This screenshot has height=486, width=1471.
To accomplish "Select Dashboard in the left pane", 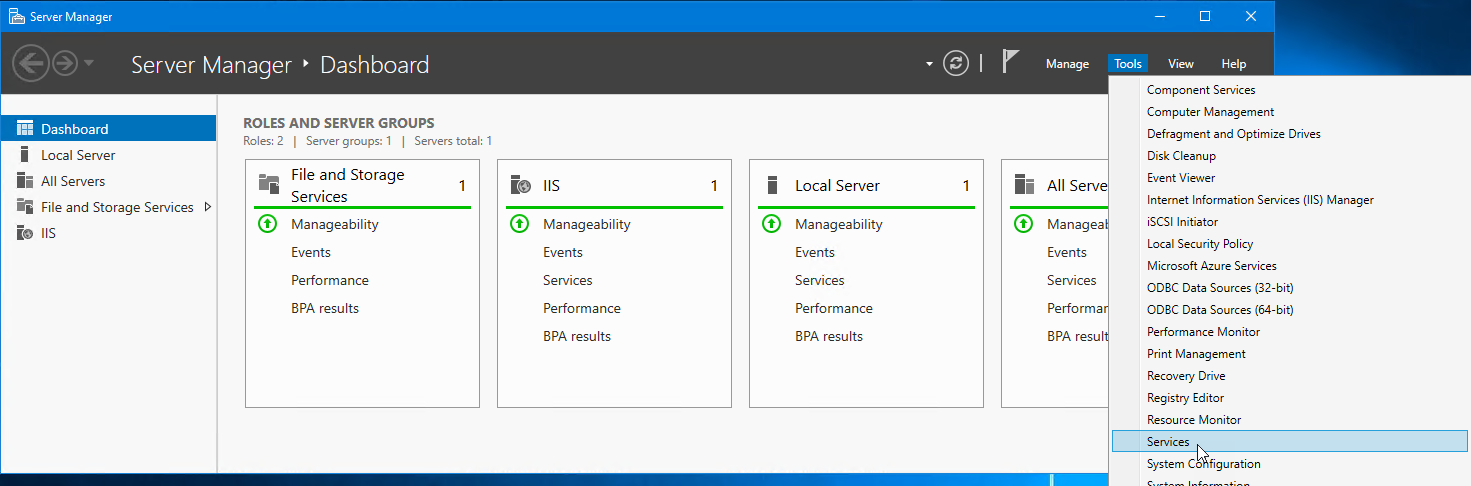I will [x=108, y=129].
